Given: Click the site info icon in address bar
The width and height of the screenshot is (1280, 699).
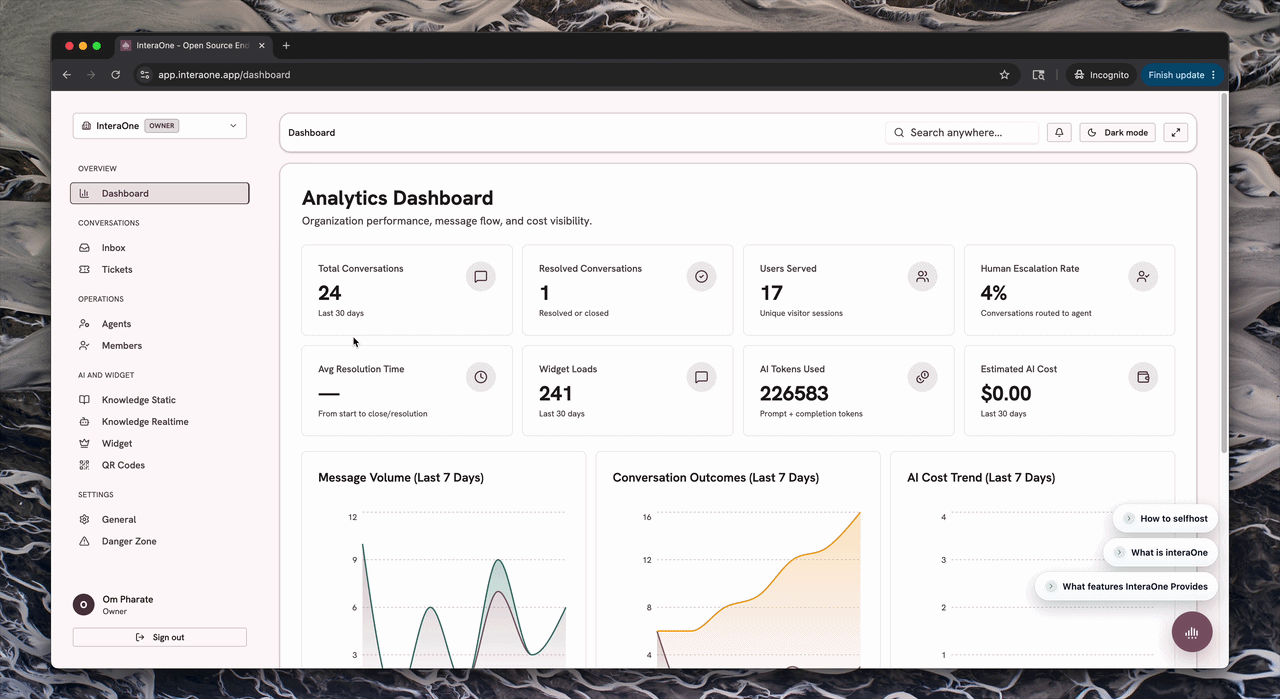Looking at the screenshot, I should pos(144,75).
